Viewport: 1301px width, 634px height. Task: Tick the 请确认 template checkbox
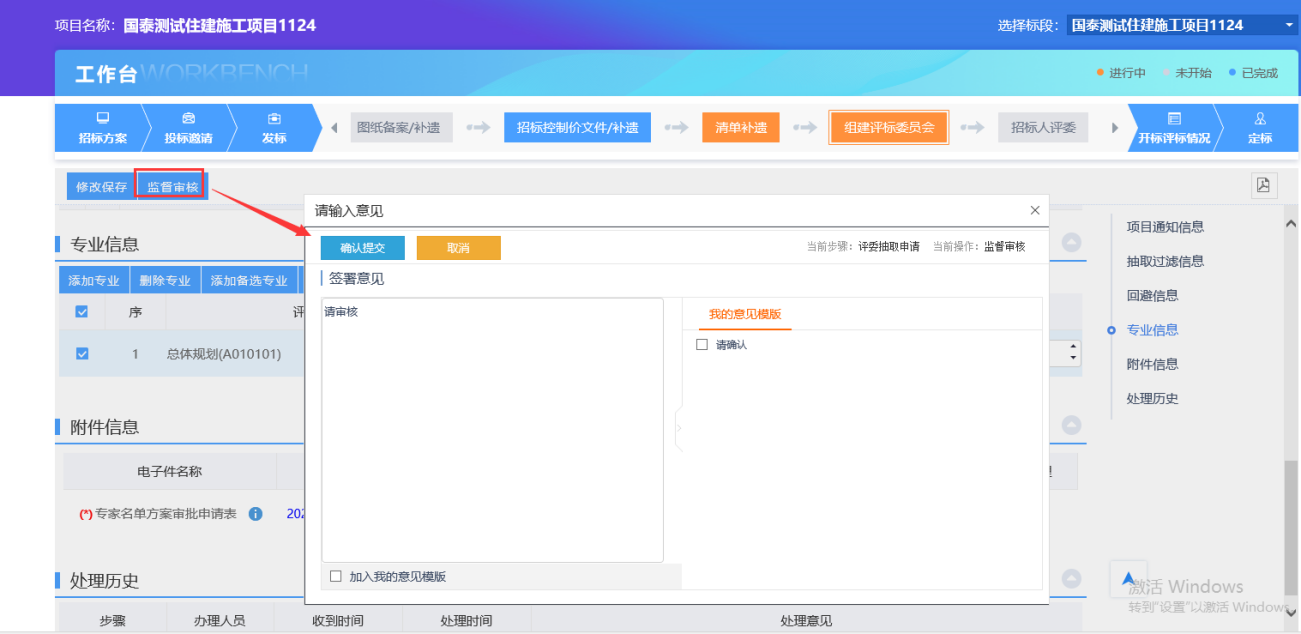click(702, 345)
